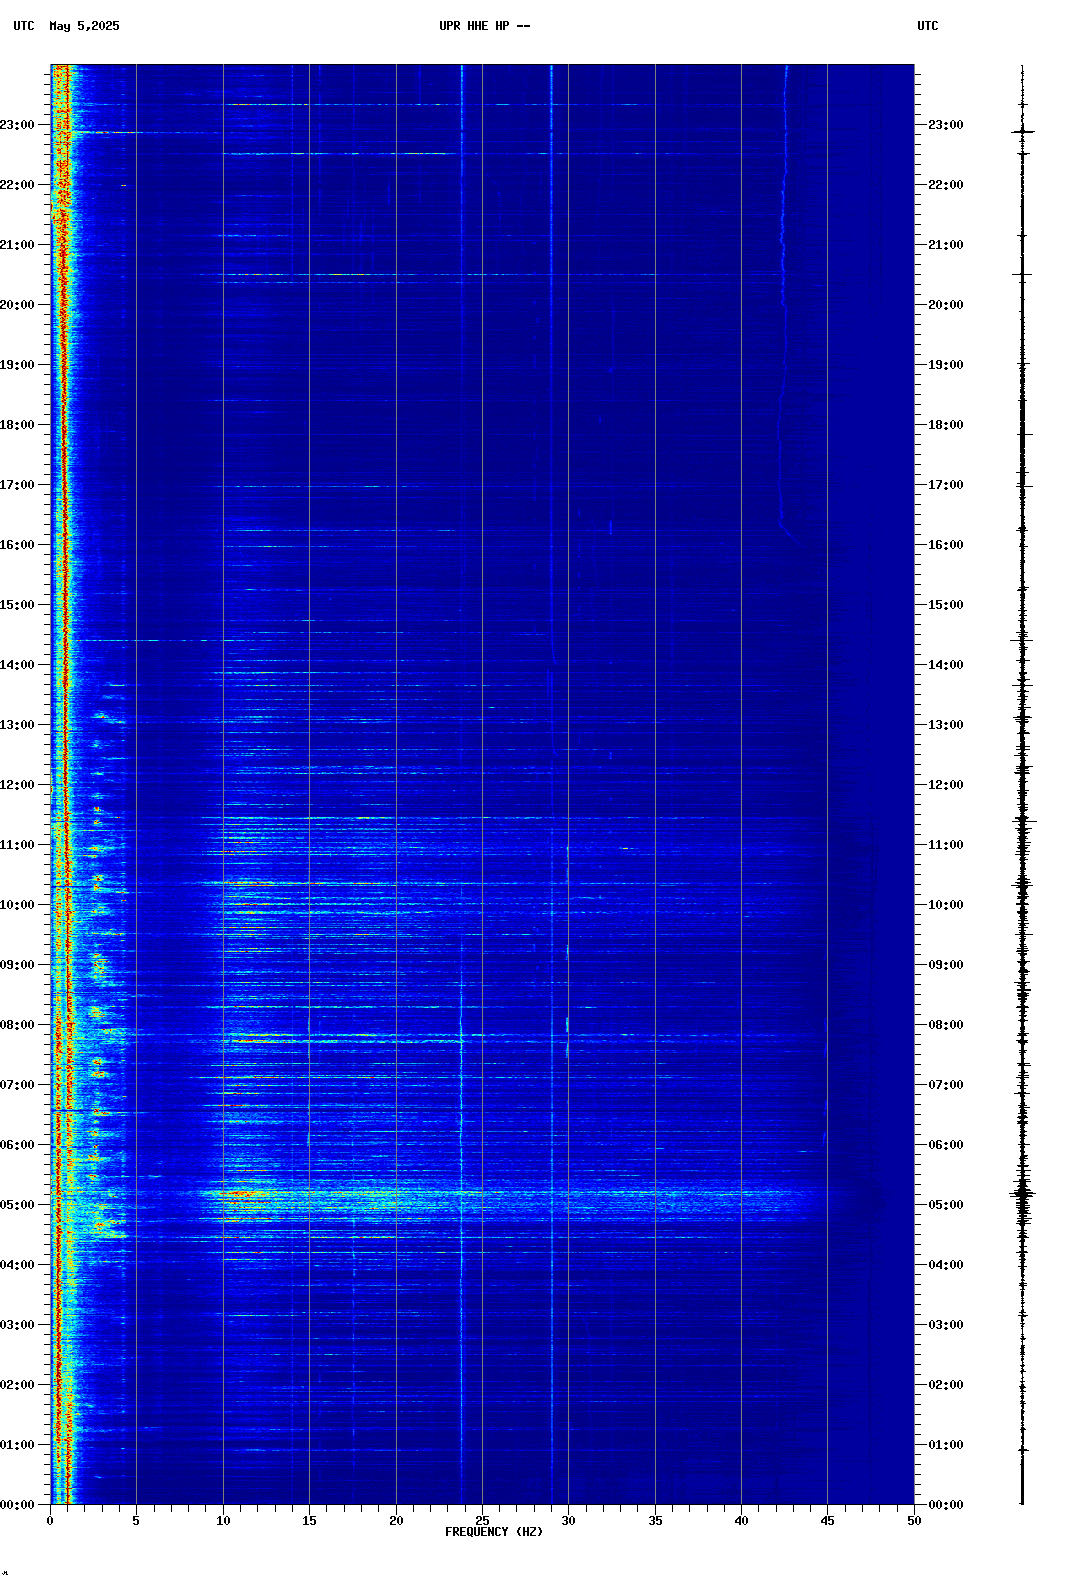Select the 50 Hz frequency tick label
The width and height of the screenshot is (1066, 1584).
tap(914, 1521)
